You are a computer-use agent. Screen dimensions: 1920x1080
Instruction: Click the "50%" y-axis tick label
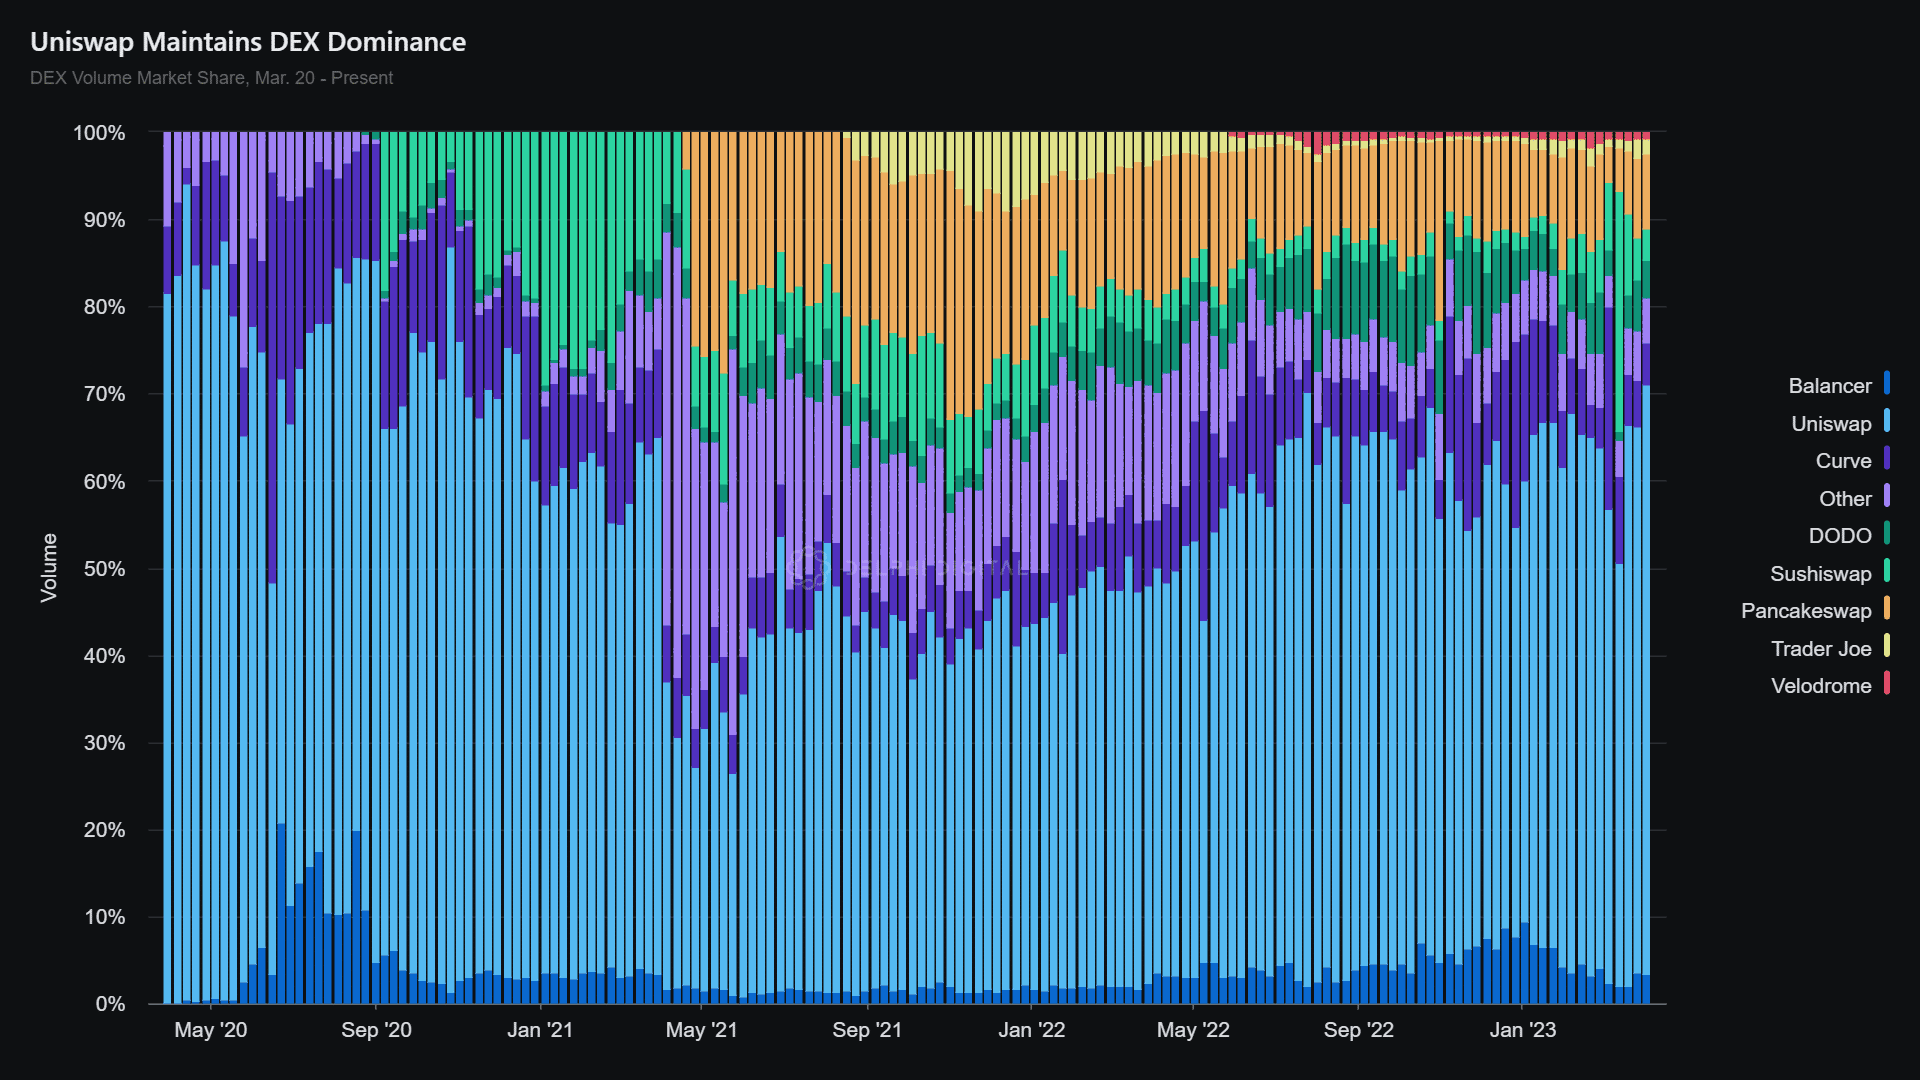[x=104, y=569]
